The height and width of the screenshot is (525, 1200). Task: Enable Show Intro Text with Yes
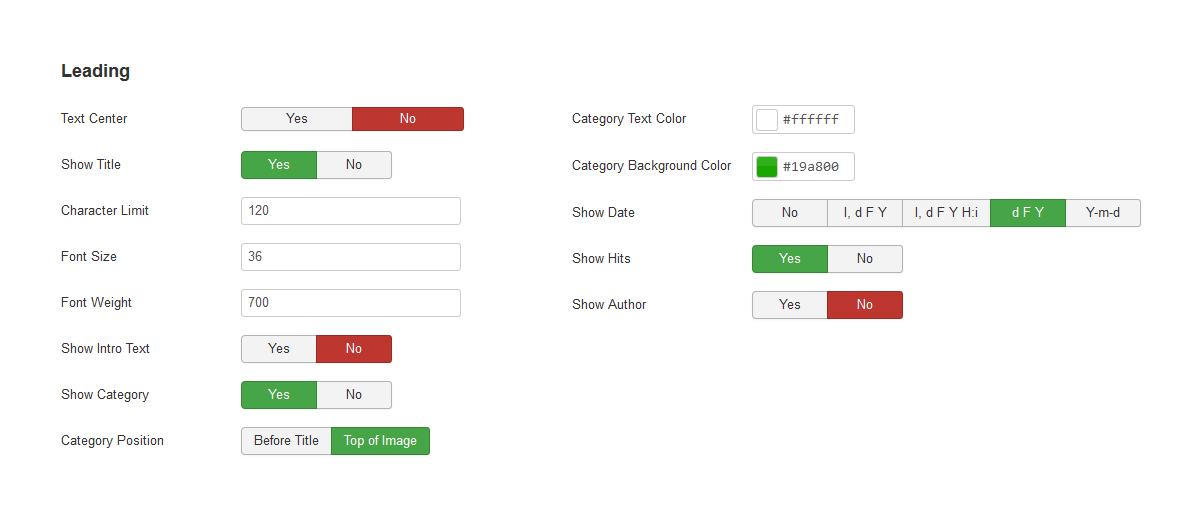[x=279, y=349]
